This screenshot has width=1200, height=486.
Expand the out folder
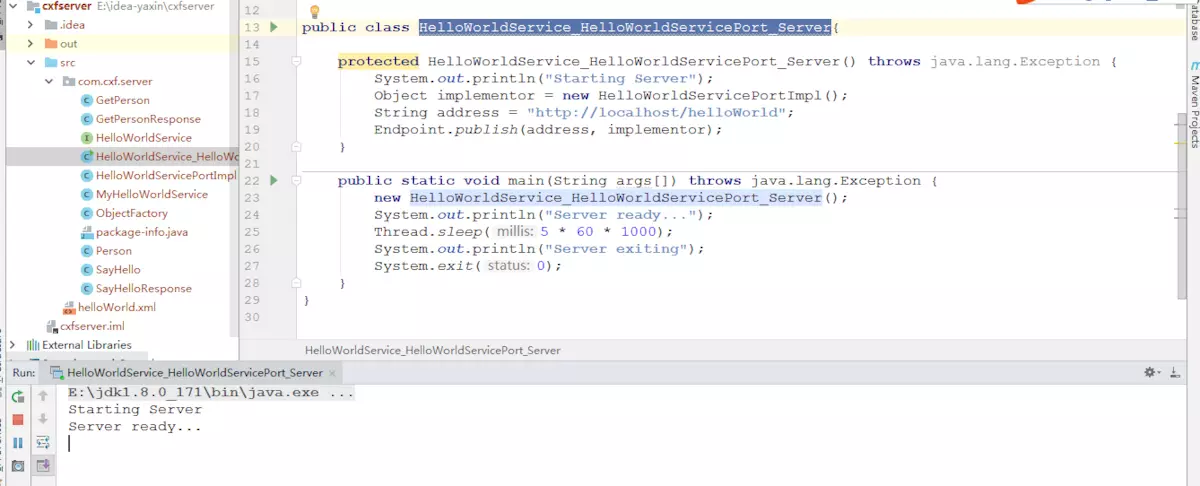point(30,44)
